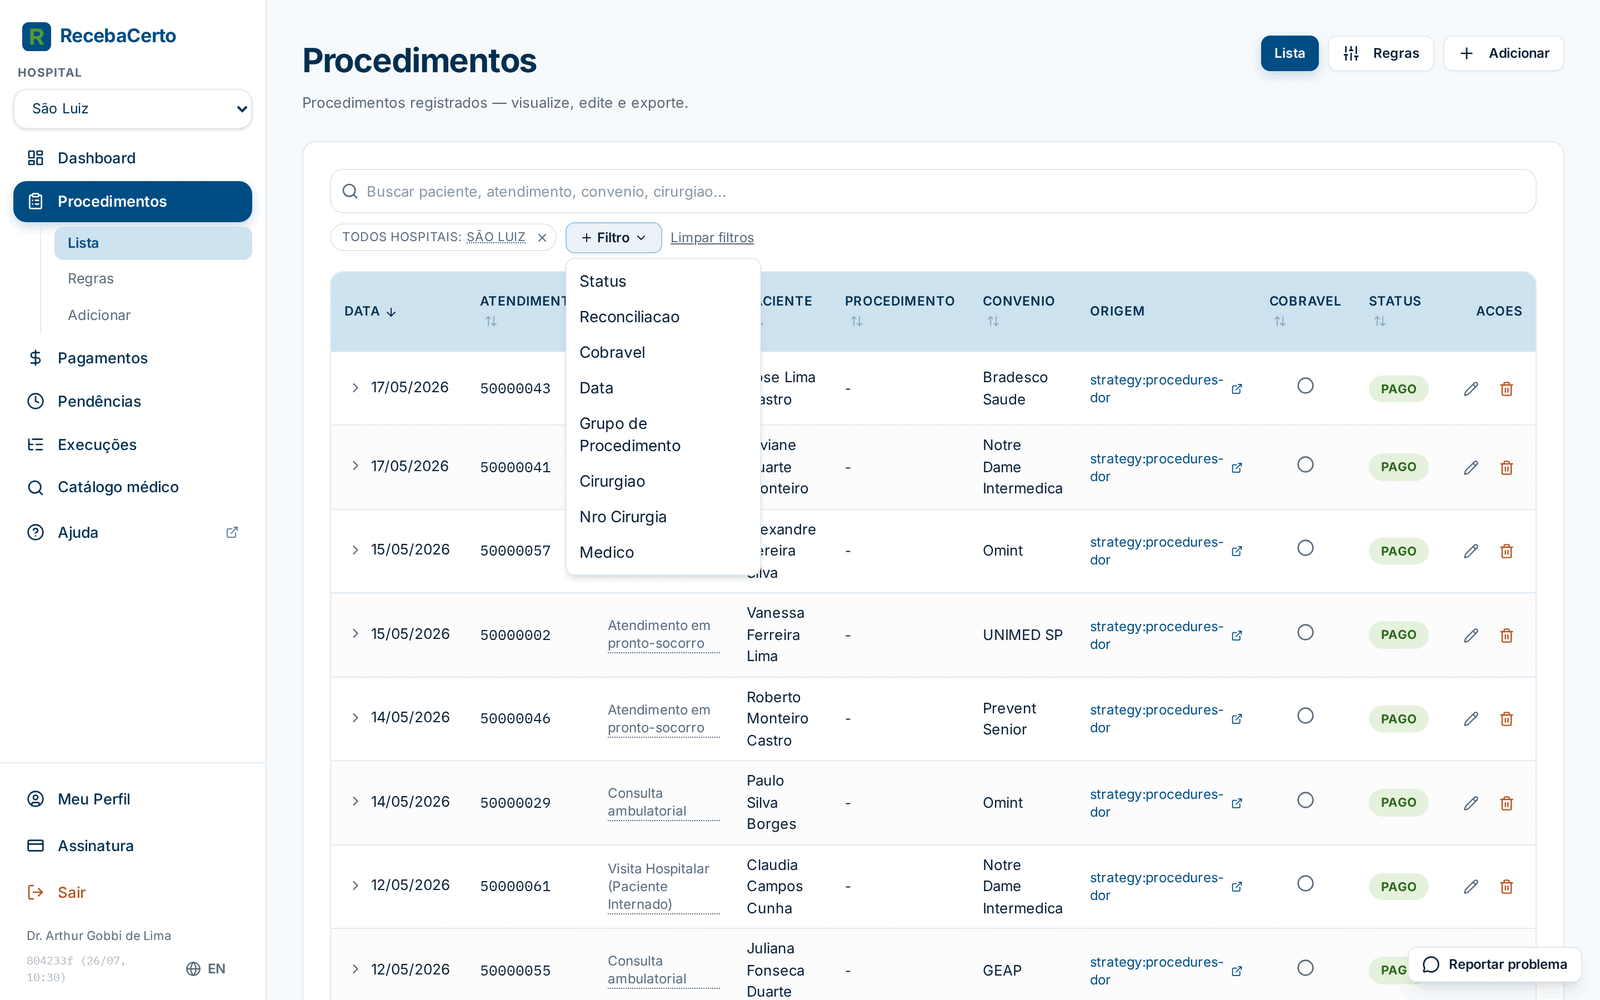Toggle cobravel circle for atendimento 50000046
This screenshot has width=1600, height=1000.
coord(1305,716)
